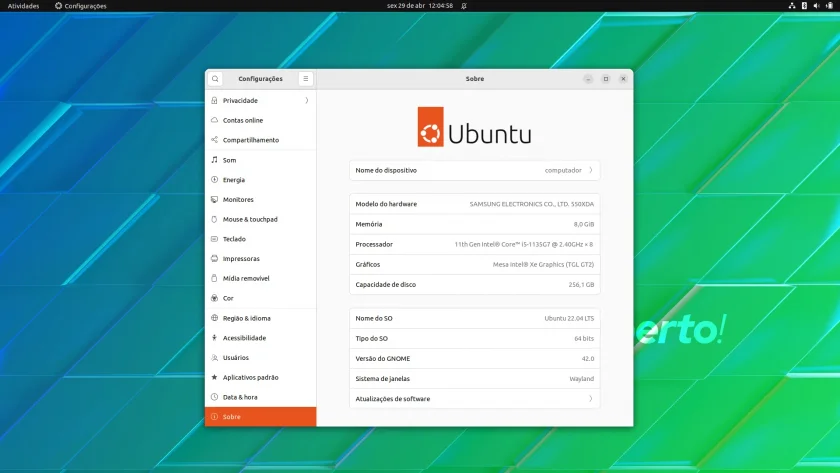
Task: Open Mouse & touchpad settings
Action: [x=260, y=219]
